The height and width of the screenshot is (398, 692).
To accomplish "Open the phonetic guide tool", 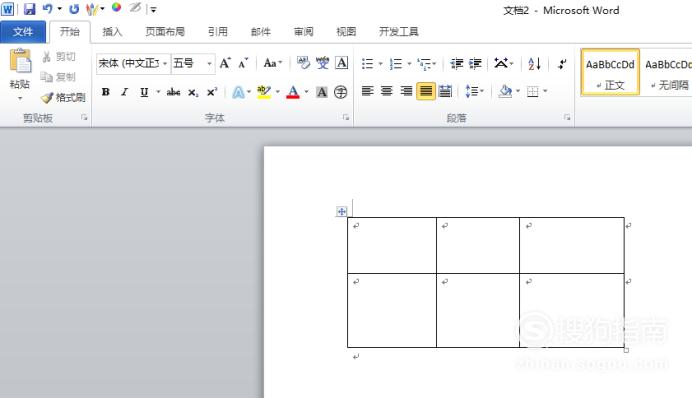I will click(x=323, y=63).
